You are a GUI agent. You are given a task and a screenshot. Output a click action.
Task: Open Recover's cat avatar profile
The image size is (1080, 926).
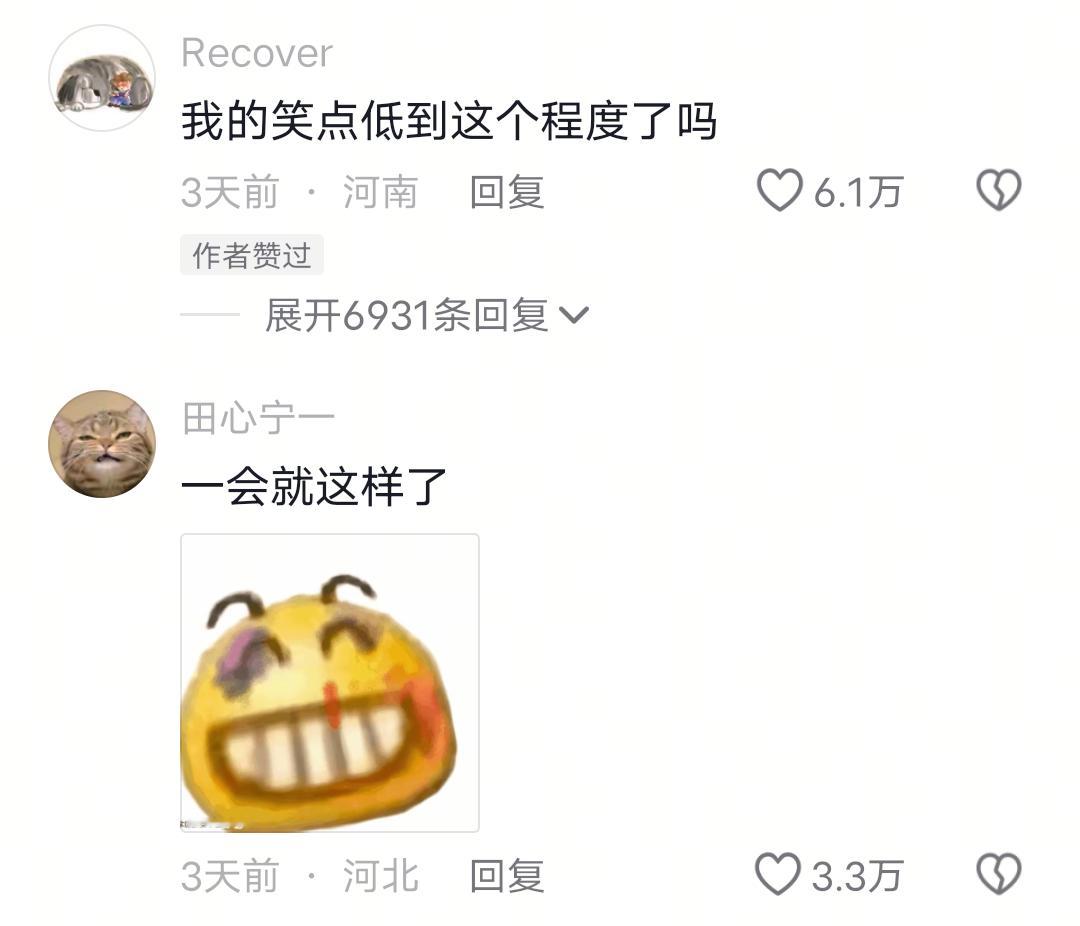[102, 78]
